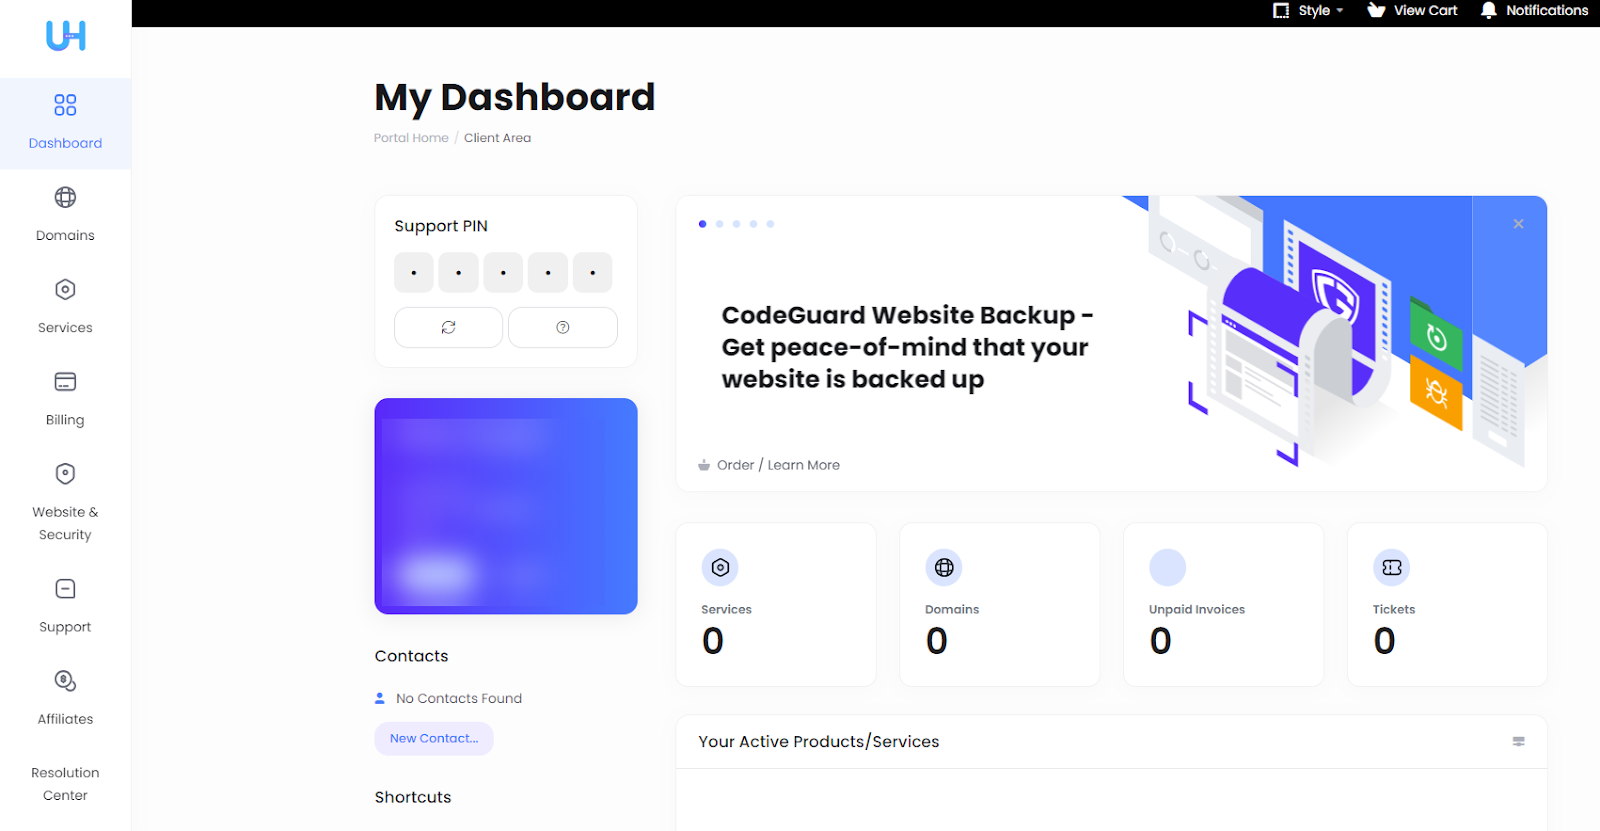Click the Tickets stat card icon

tap(1392, 568)
